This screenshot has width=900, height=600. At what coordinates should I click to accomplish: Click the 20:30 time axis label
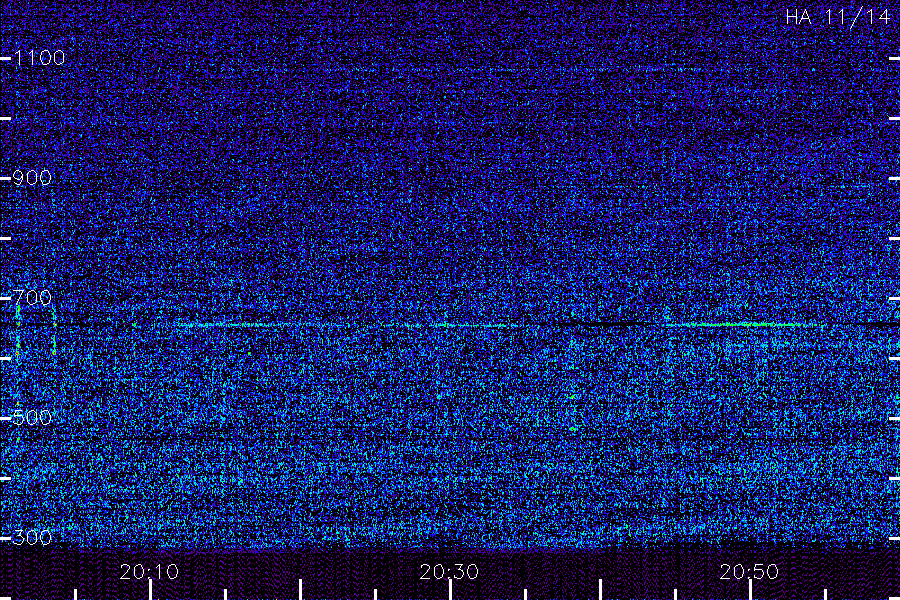tap(449, 572)
